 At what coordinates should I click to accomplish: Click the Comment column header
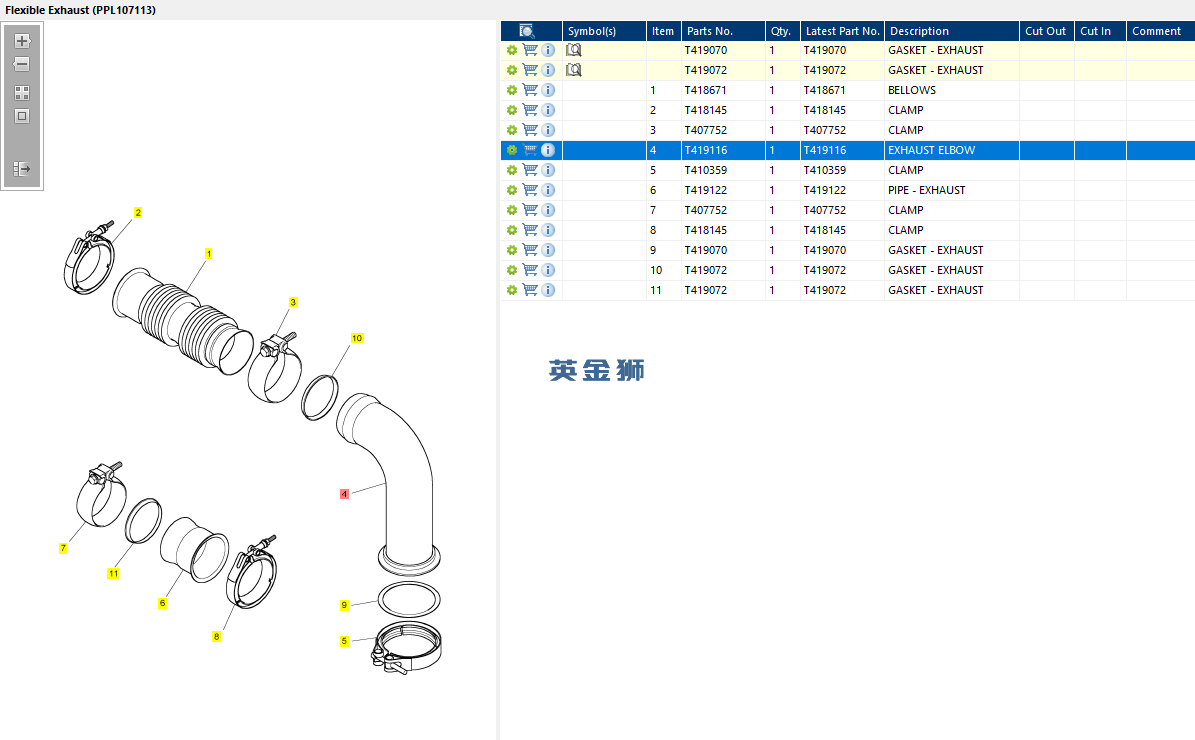(1160, 30)
